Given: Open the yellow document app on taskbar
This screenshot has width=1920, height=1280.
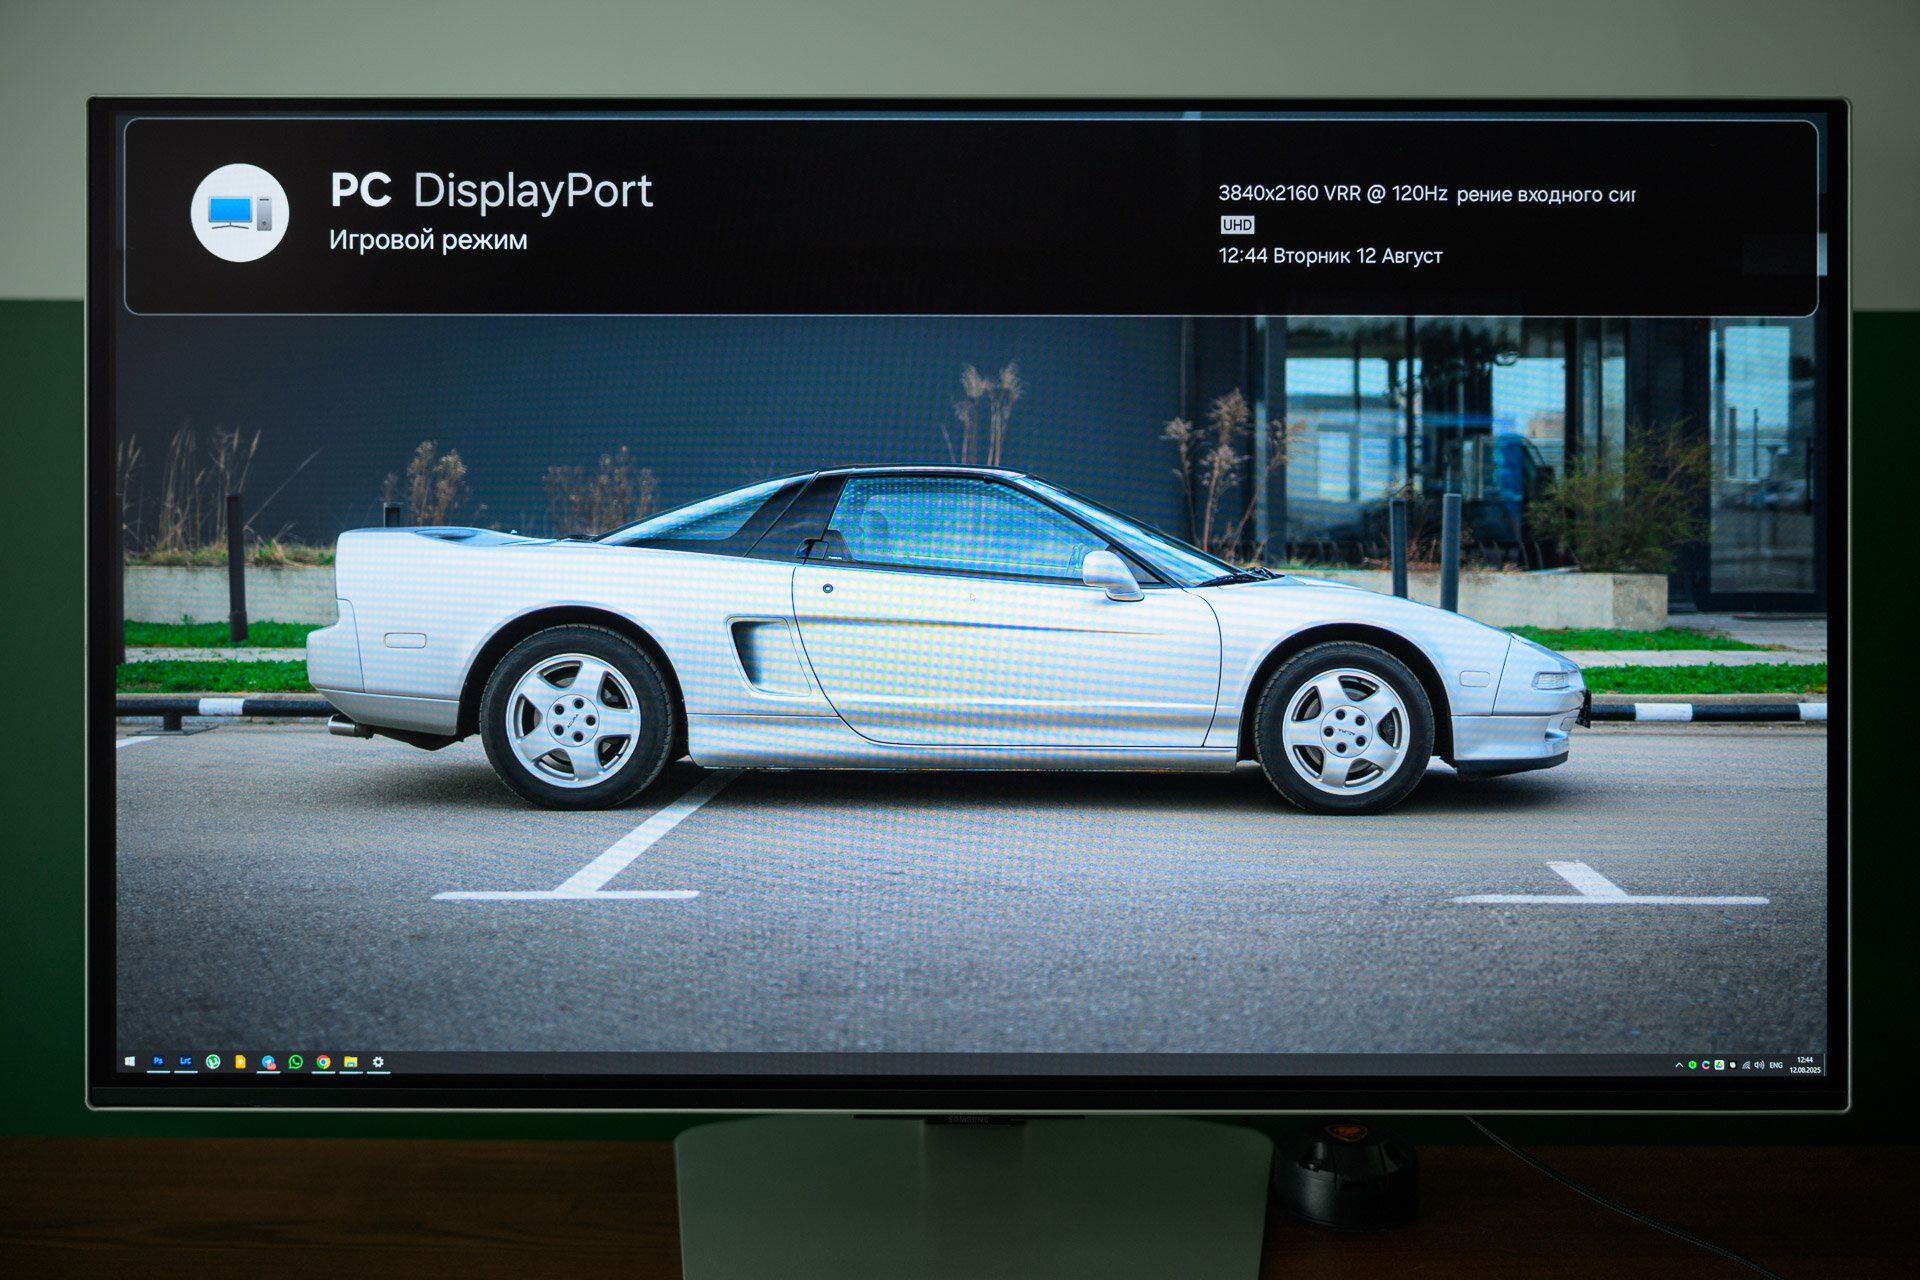Looking at the screenshot, I should [240, 1062].
